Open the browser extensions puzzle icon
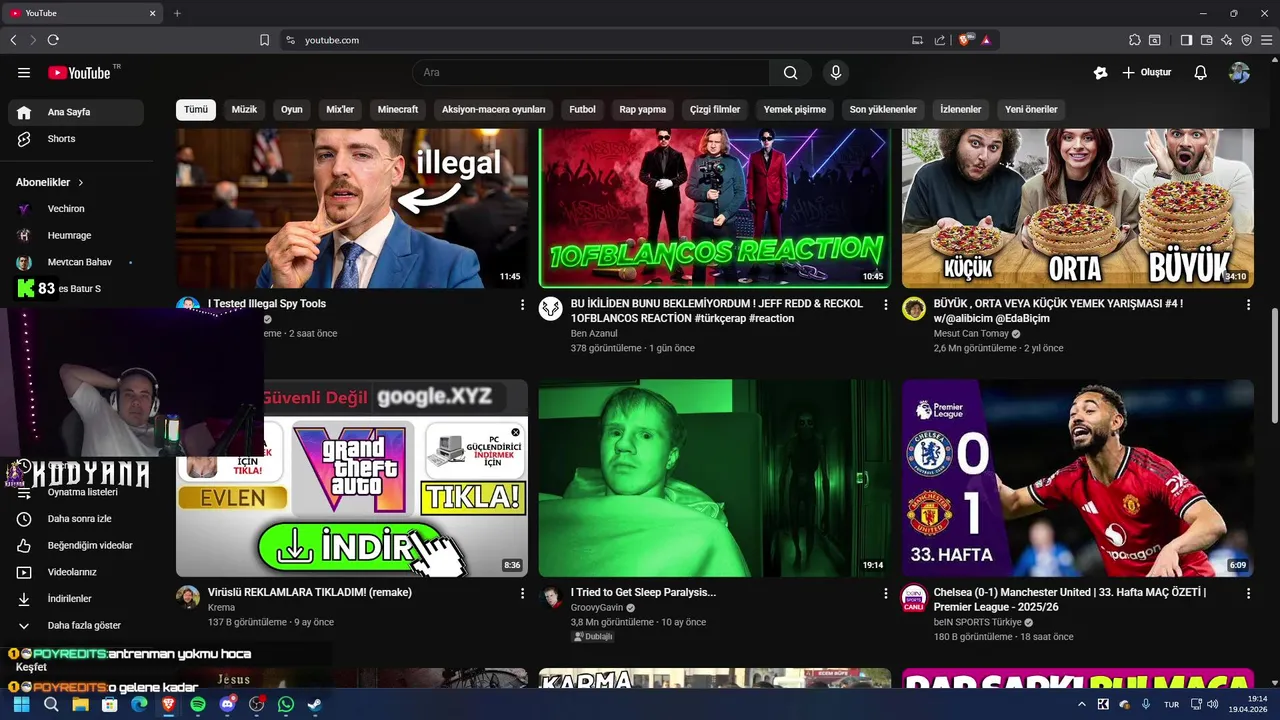Screen dimensions: 1280x720 (1134, 40)
